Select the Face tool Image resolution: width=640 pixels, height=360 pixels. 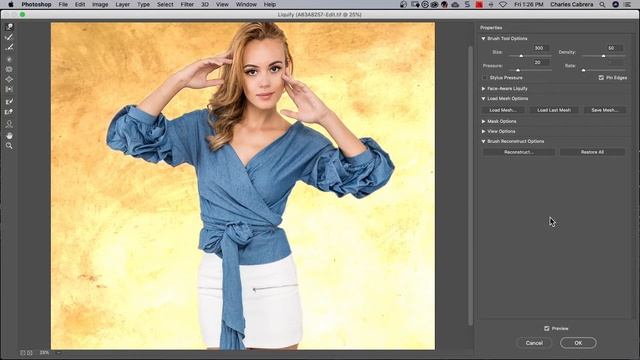tap(9, 124)
